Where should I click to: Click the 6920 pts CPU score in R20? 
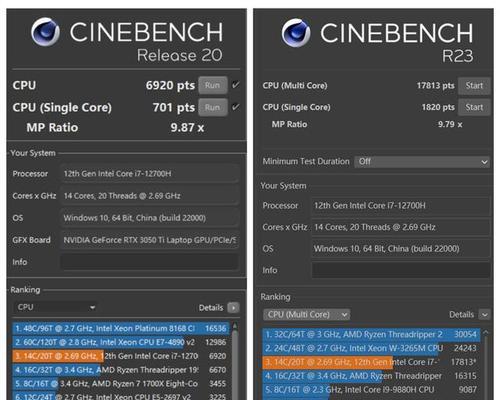tap(170, 85)
